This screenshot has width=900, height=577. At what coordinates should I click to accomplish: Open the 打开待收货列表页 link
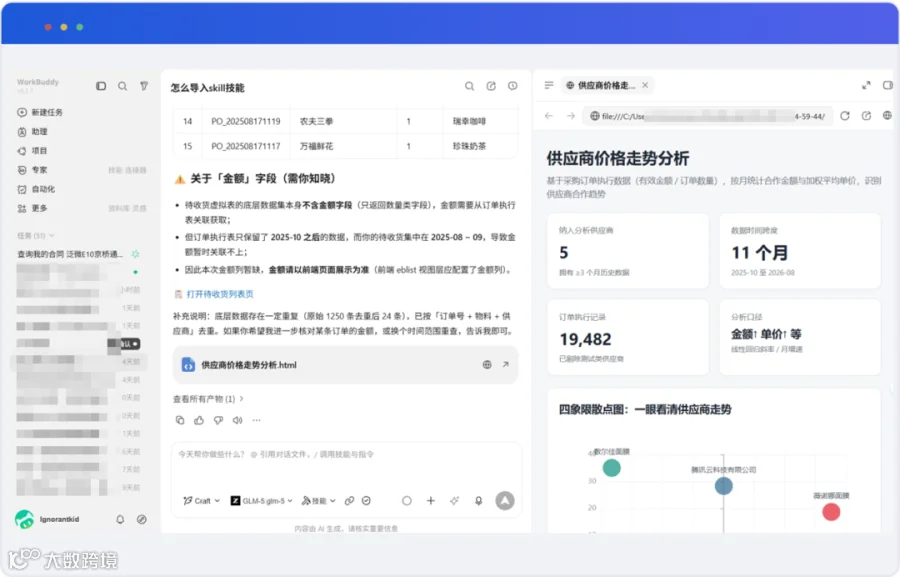pos(220,294)
